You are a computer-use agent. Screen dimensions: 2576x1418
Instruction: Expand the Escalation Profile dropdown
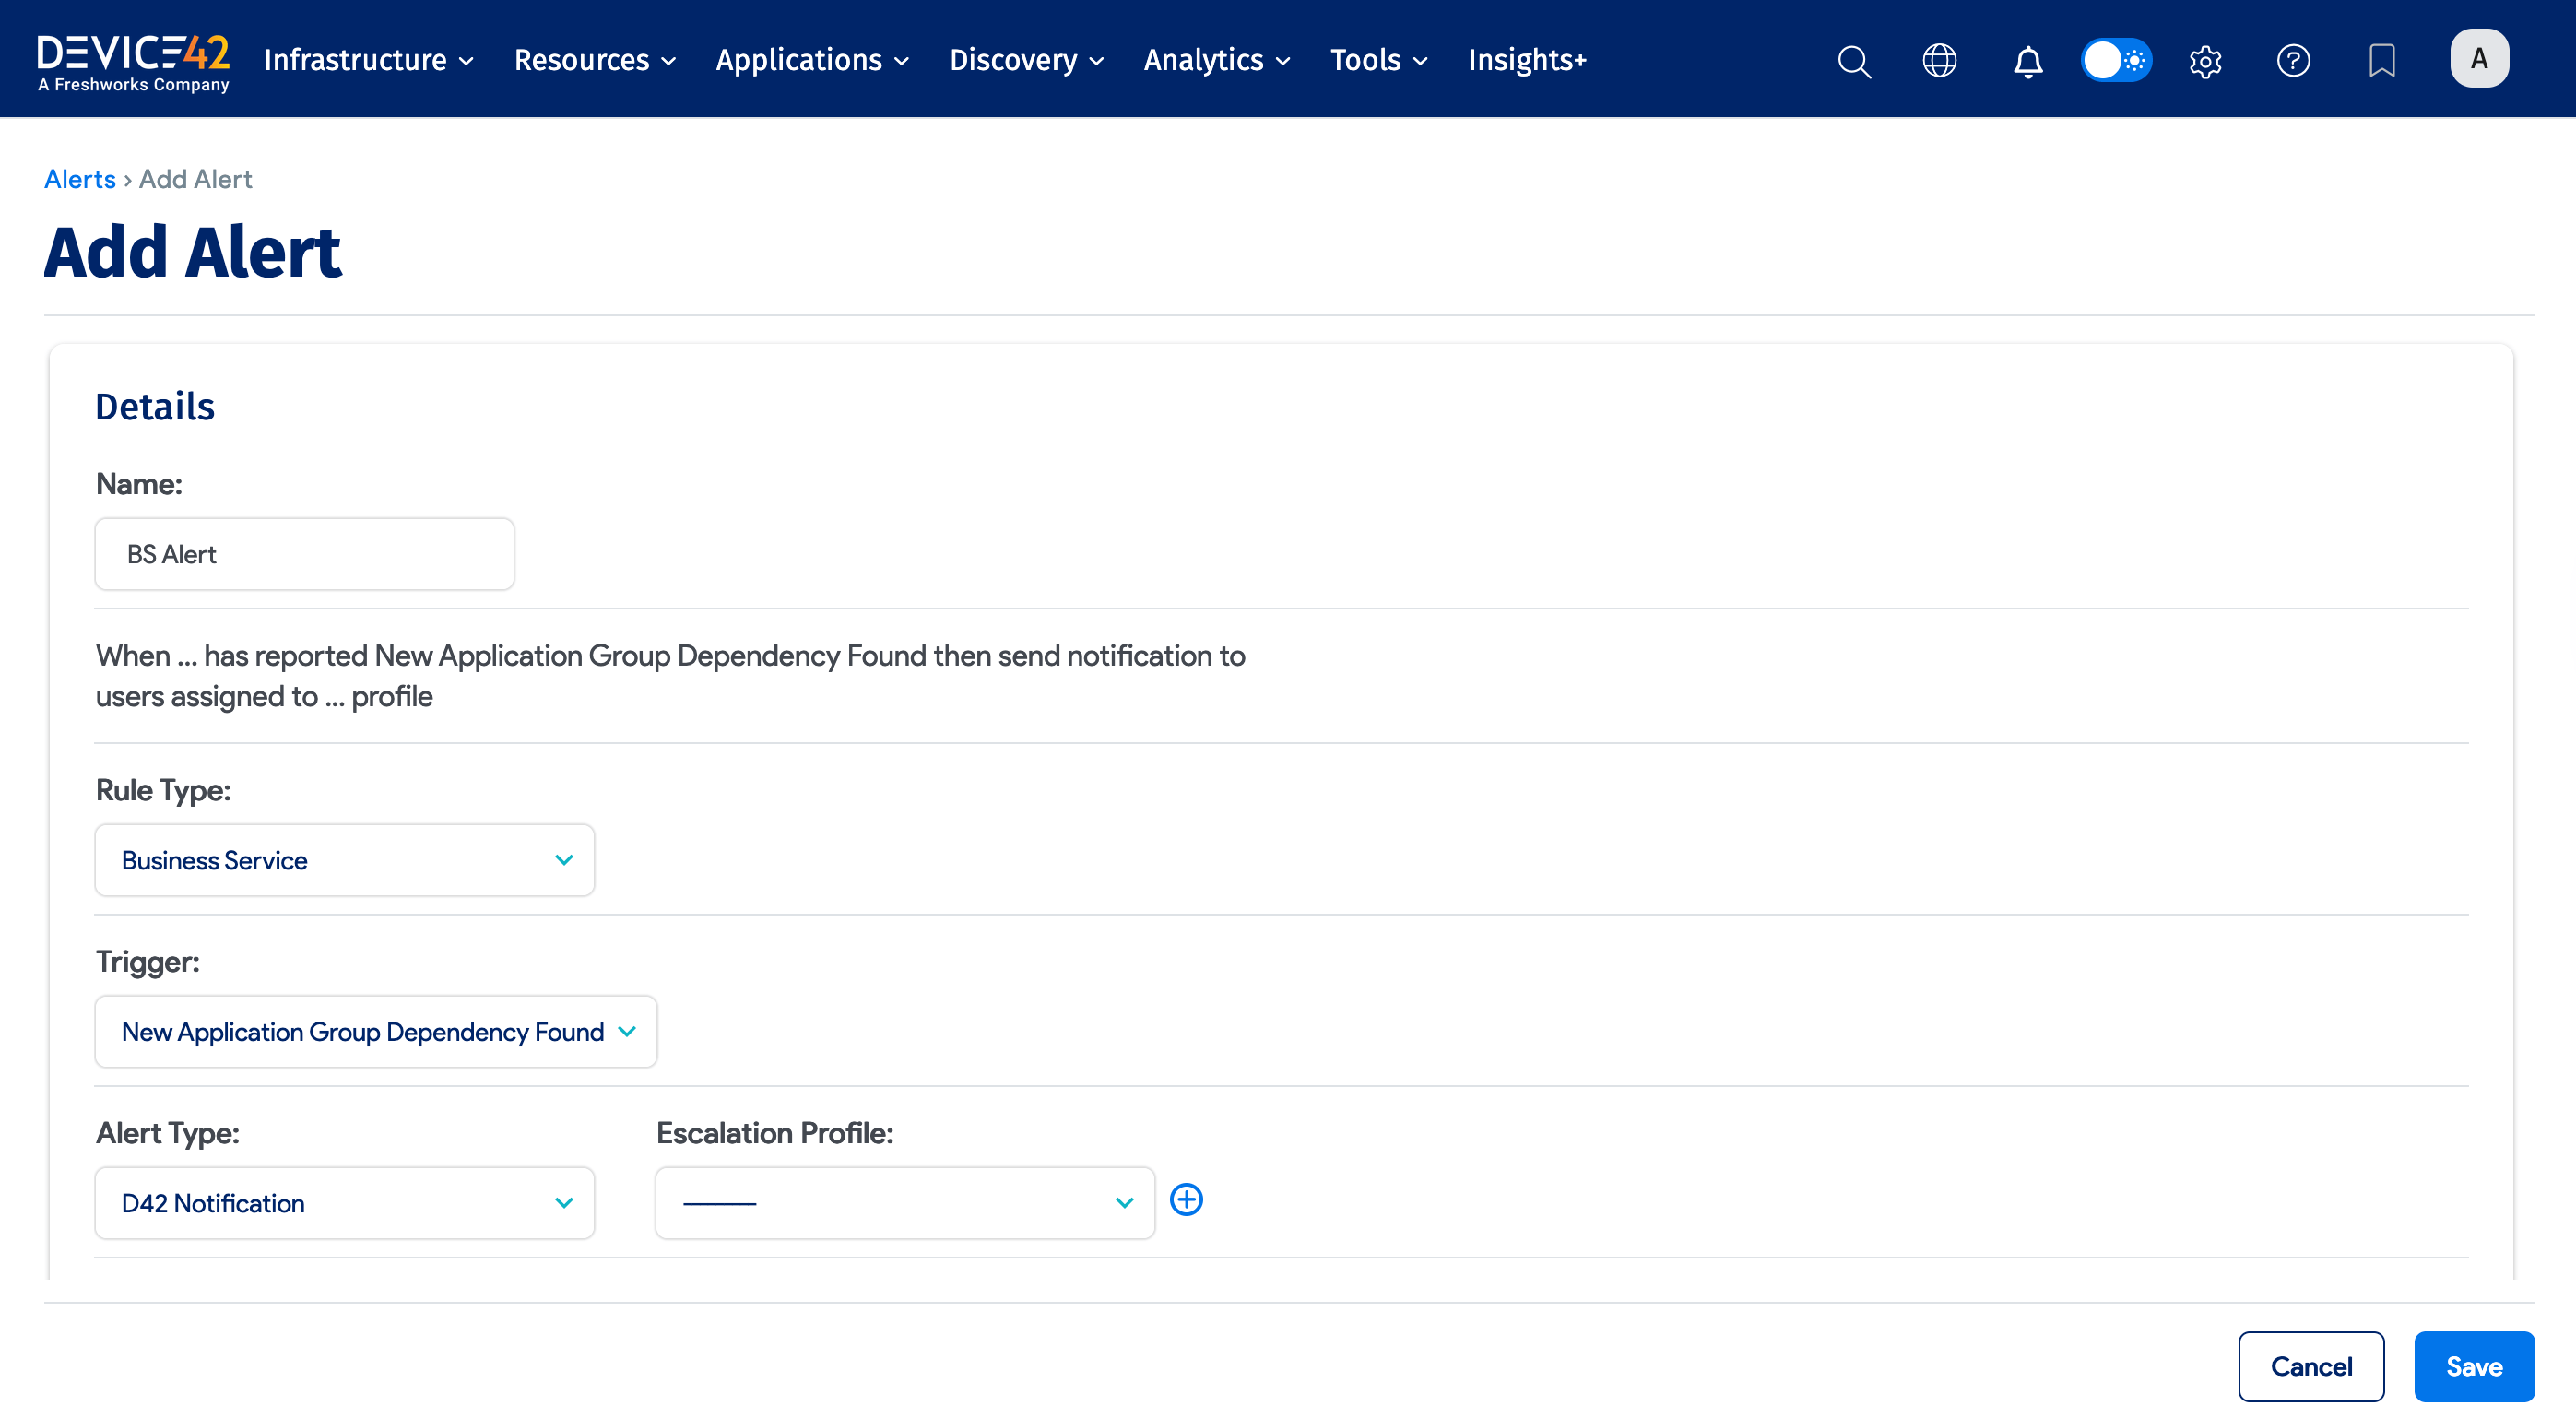click(904, 1202)
